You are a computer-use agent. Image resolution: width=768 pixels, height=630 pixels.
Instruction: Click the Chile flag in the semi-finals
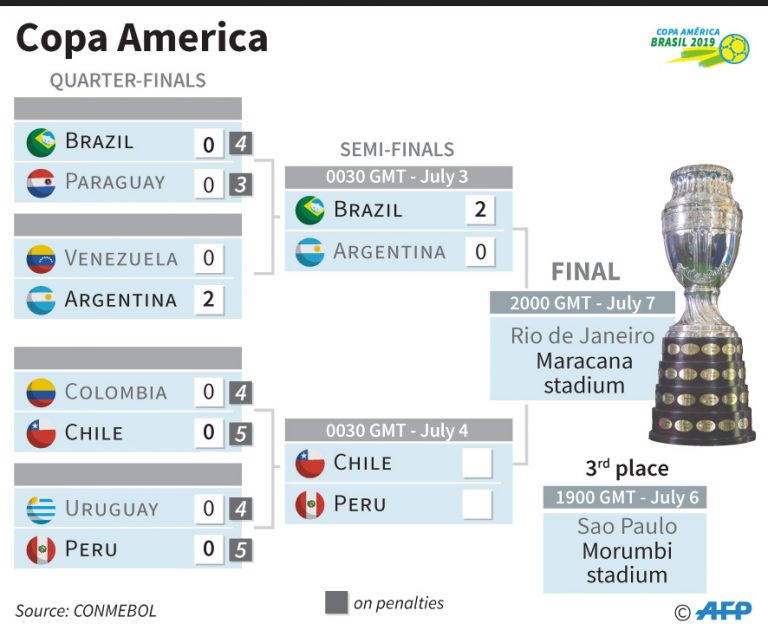point(310,463)
